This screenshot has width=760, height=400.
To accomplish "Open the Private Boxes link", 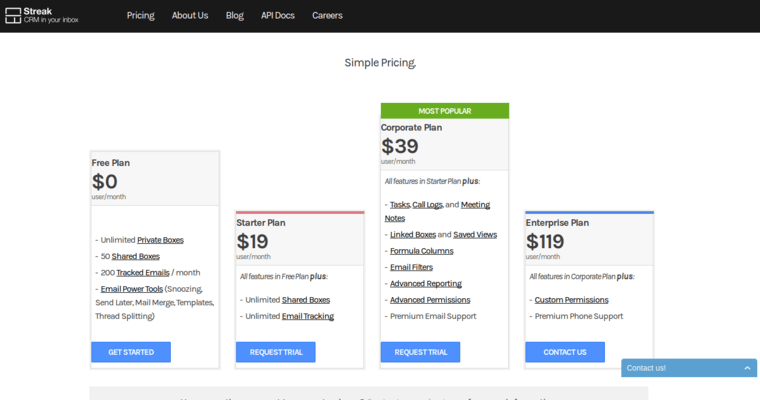I will click(160, 240).
